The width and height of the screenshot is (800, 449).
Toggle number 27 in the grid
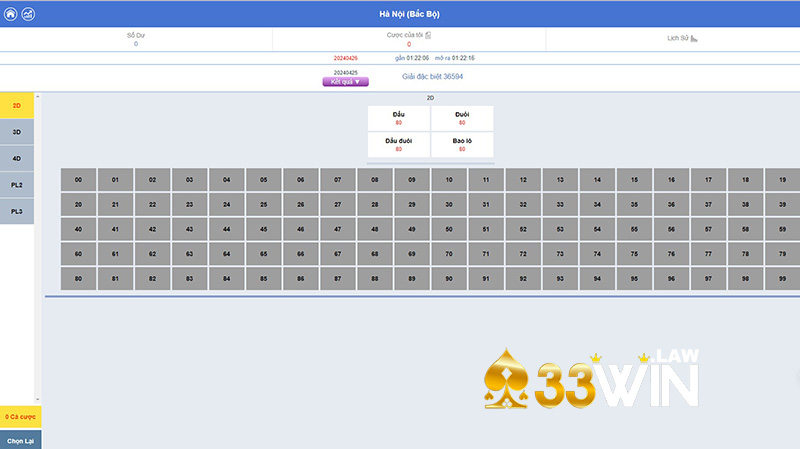338,204
